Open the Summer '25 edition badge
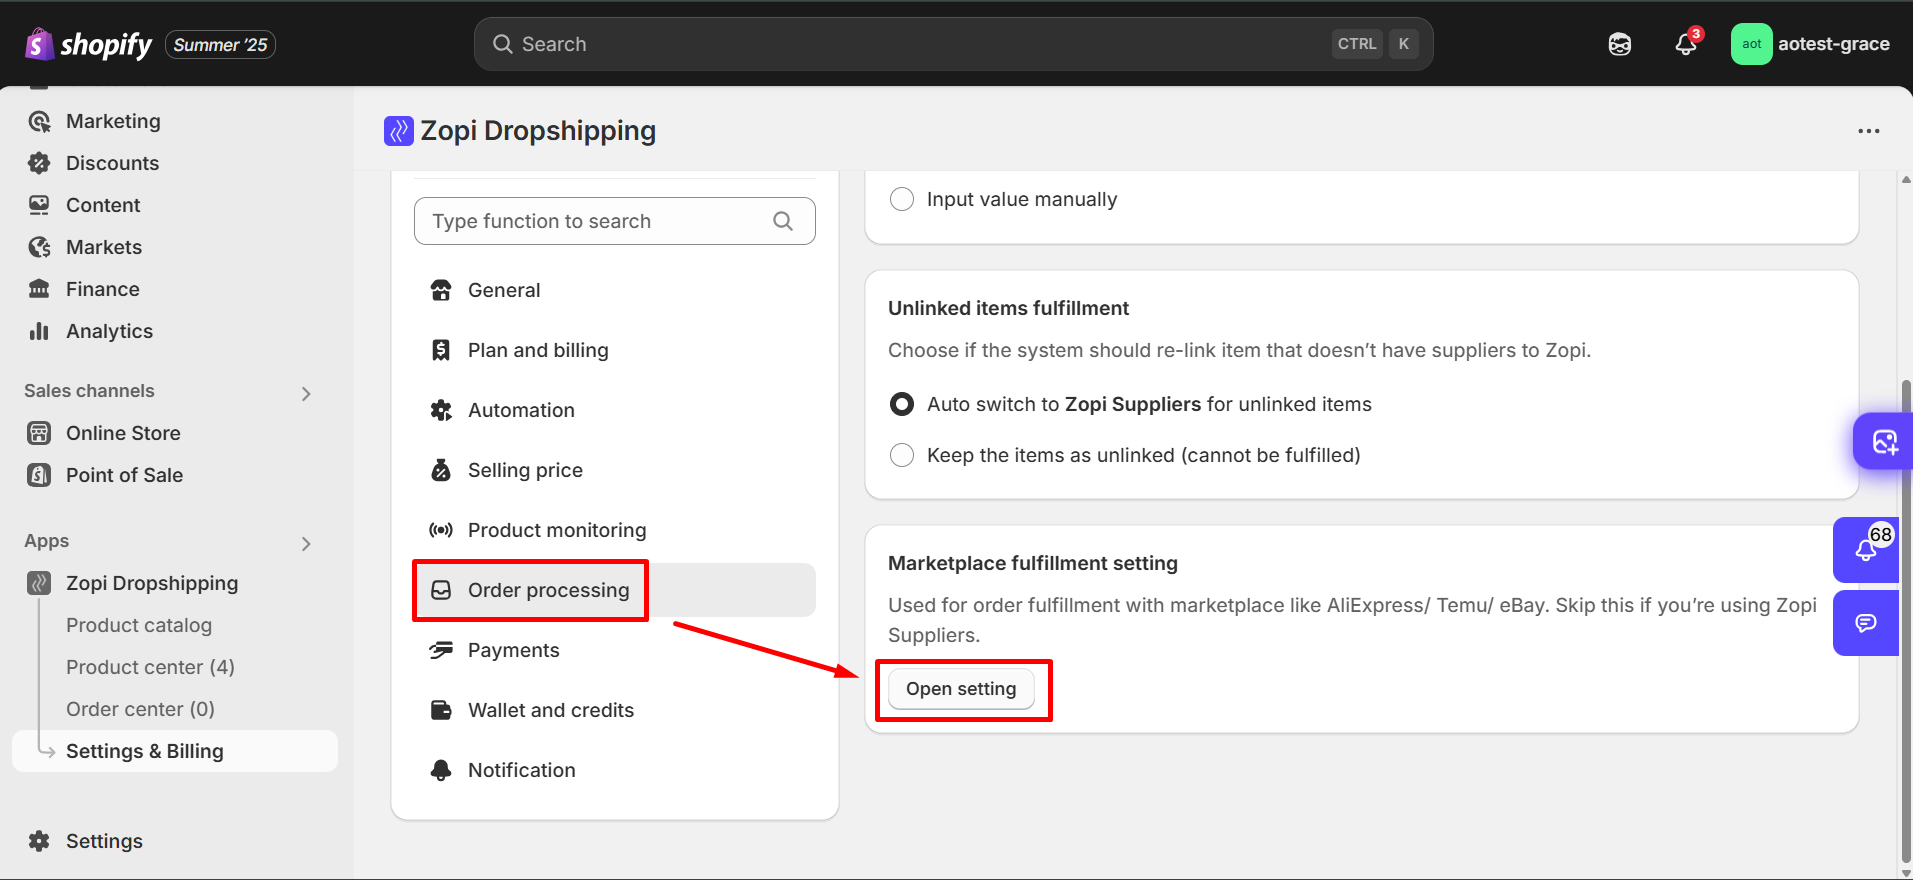Screen dimensions: 1913x880 [x=220, y=45]
